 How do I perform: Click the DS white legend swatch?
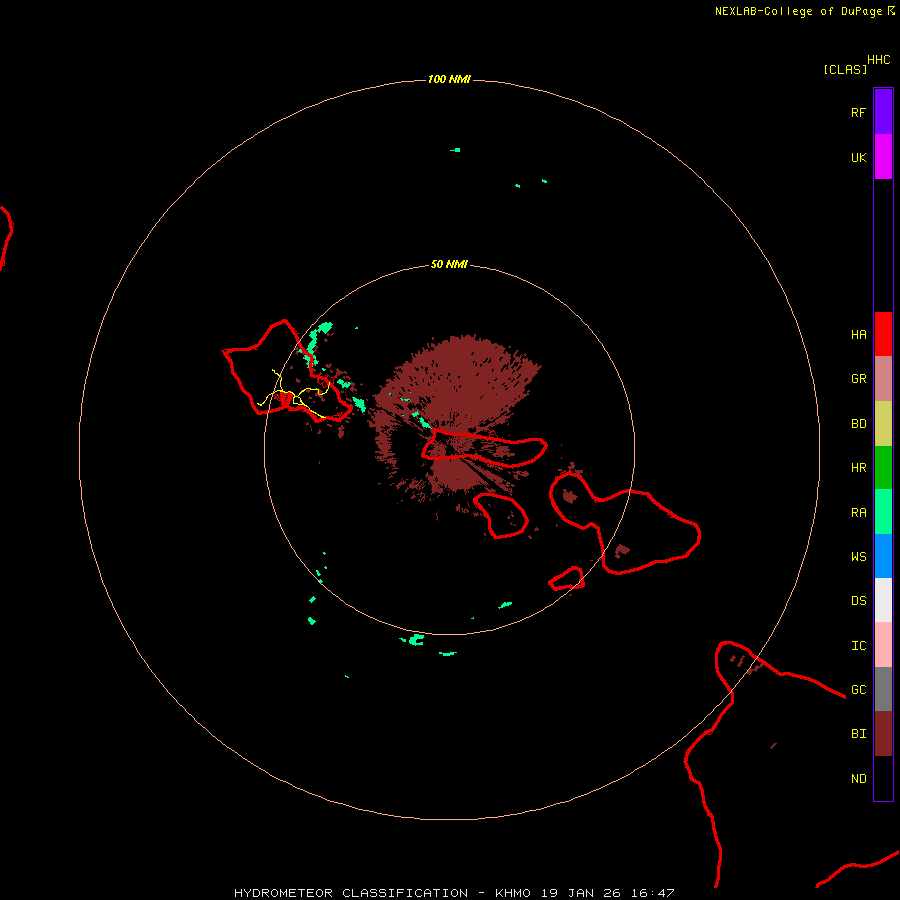point(883,600)
